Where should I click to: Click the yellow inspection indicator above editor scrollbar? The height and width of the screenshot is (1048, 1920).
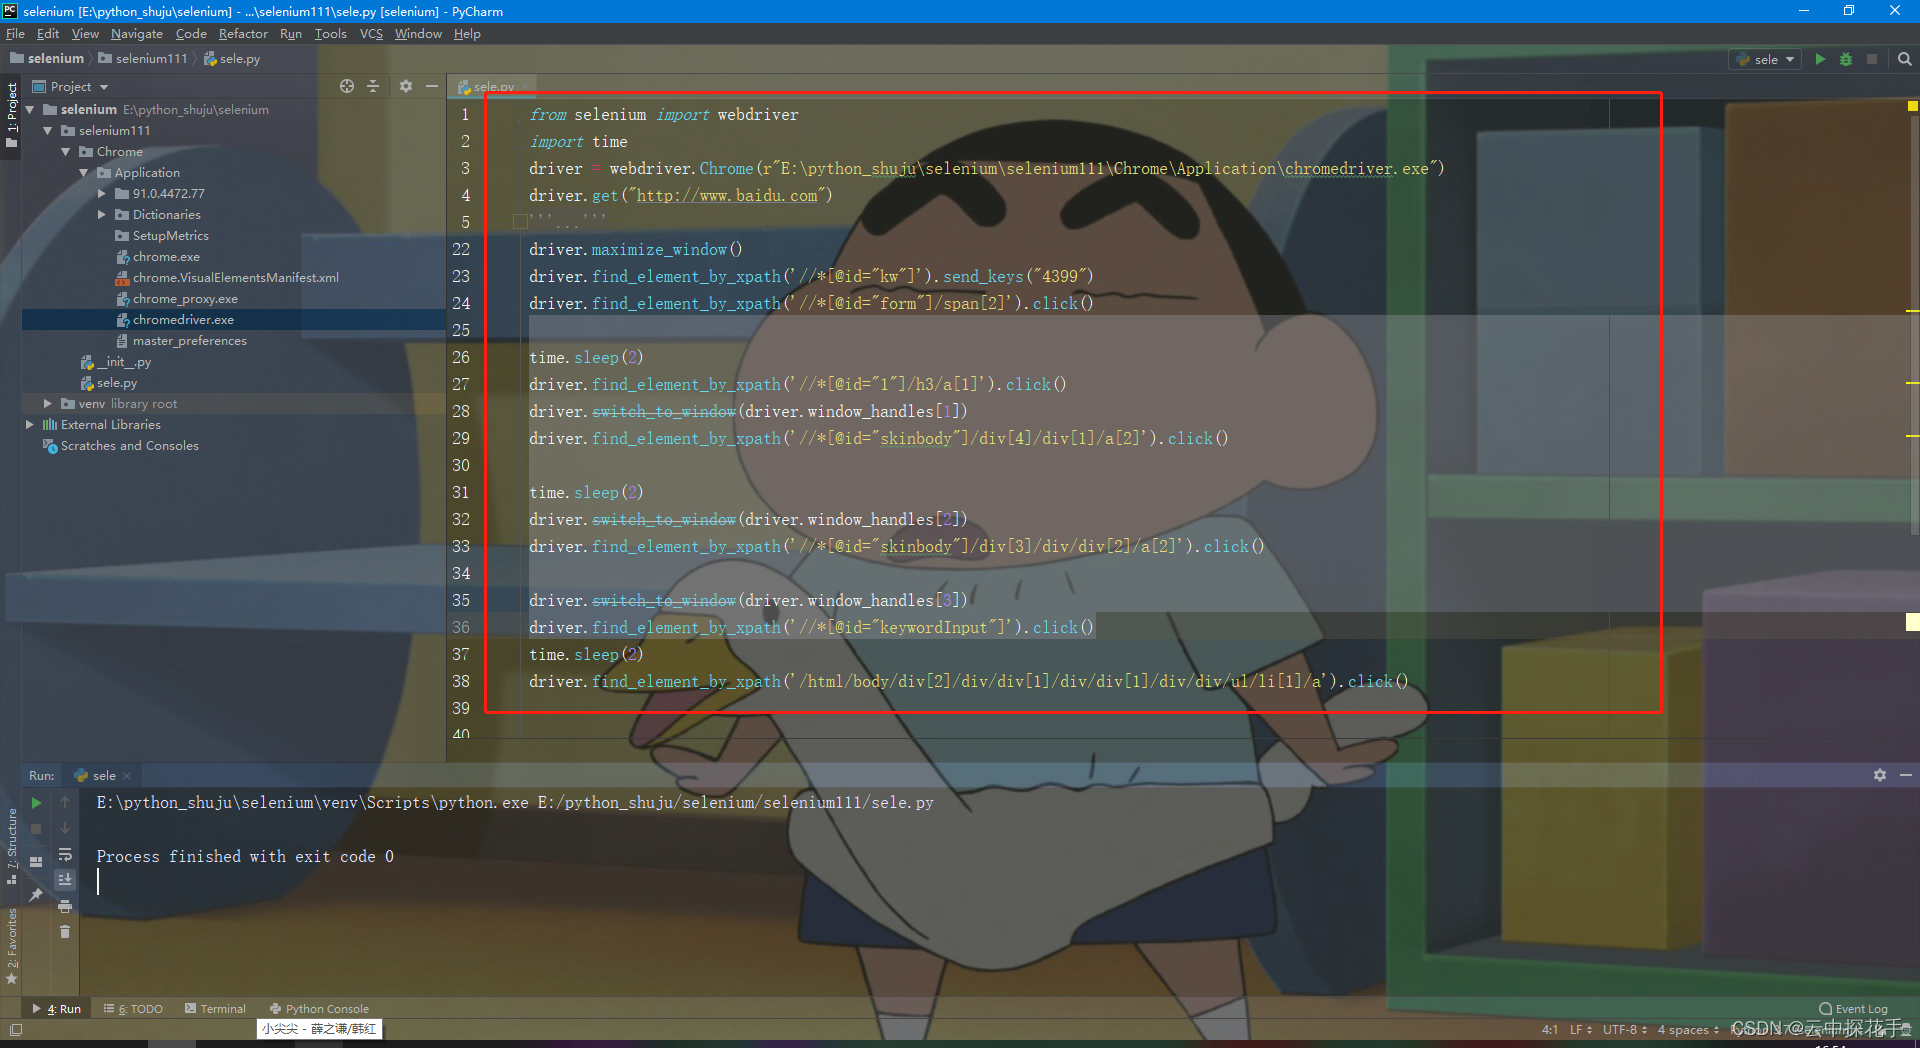(x=1912, y=106)
